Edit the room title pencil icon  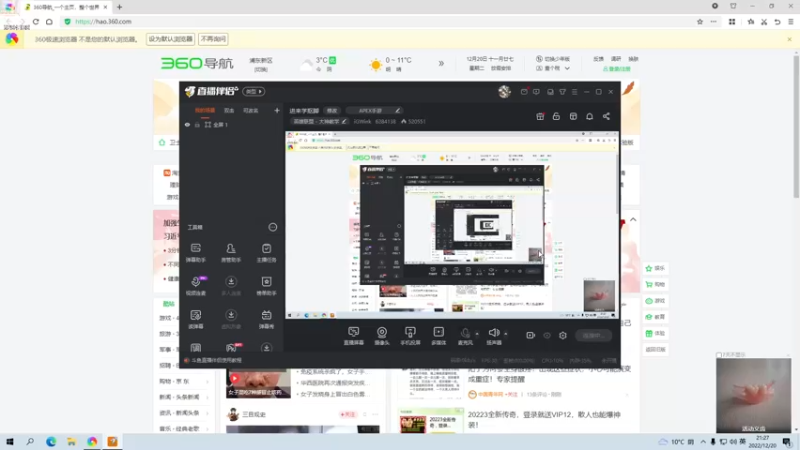pos(397,110)
